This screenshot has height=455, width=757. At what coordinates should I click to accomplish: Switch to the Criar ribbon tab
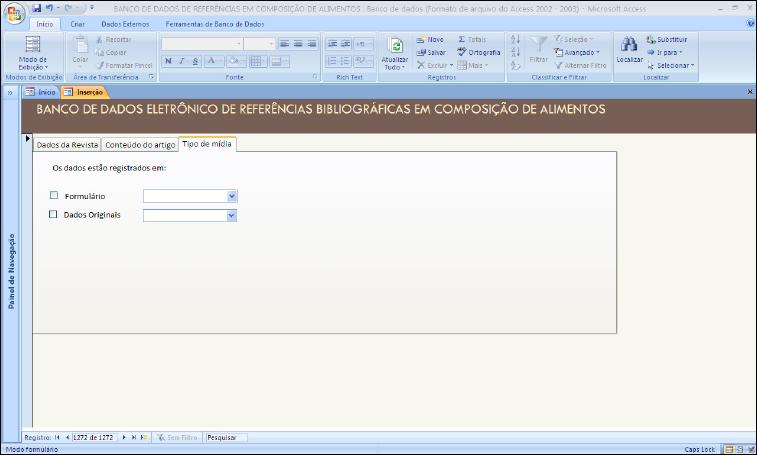77,24
